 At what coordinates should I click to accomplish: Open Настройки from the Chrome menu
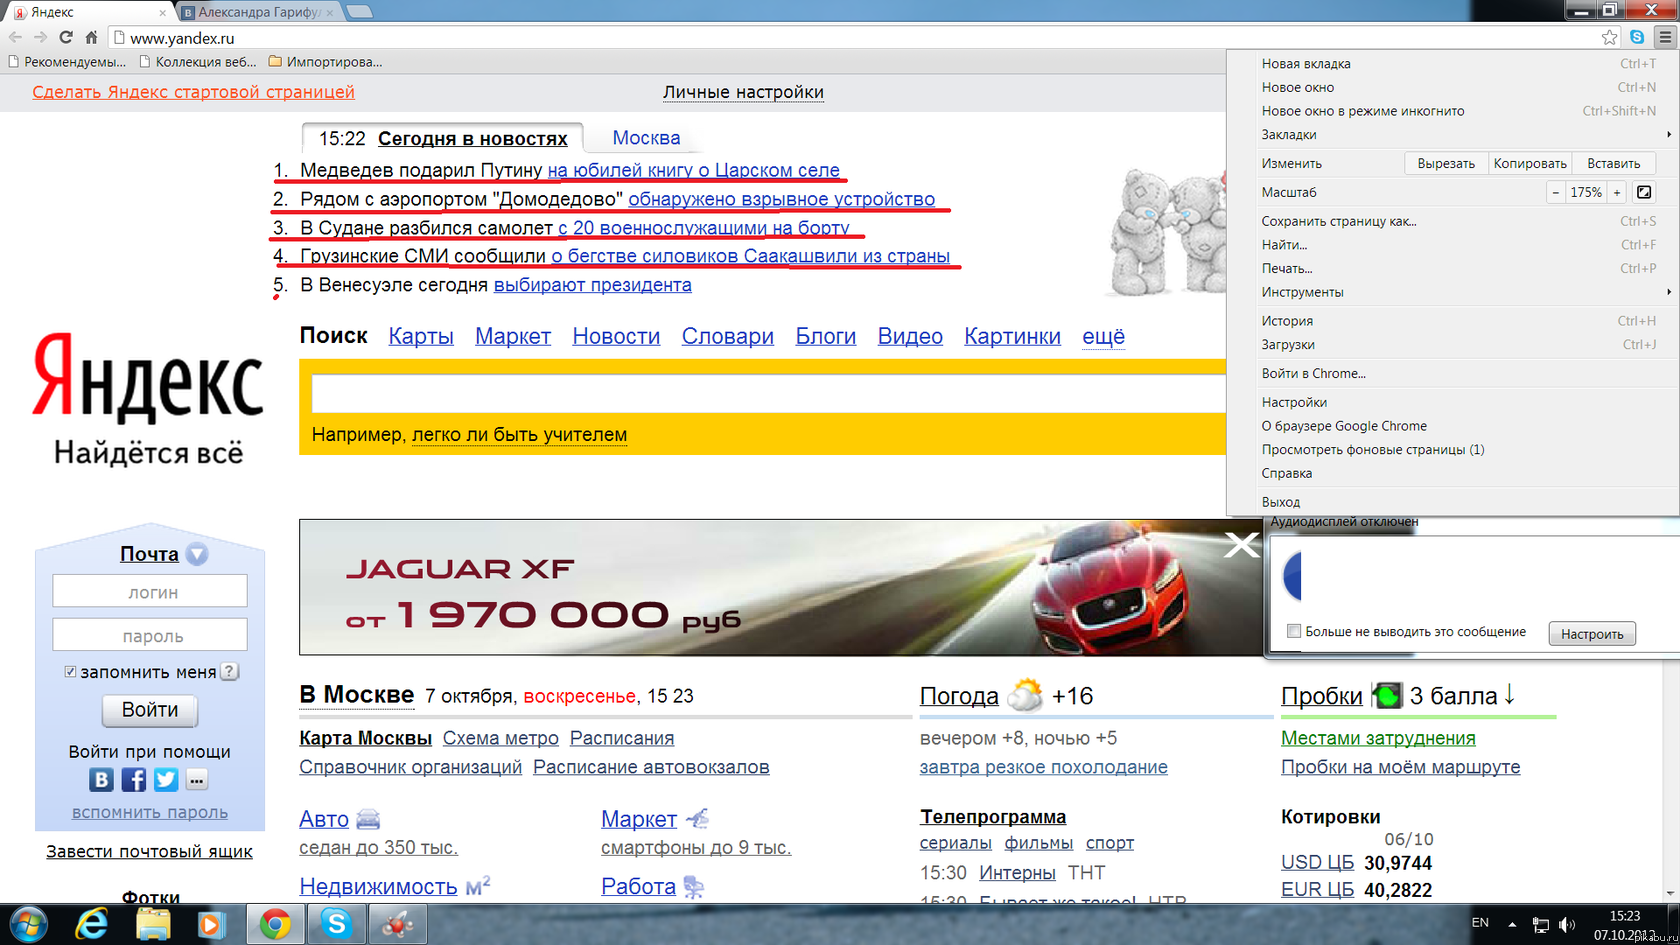pyautogui.click(x=1294, y=402)
